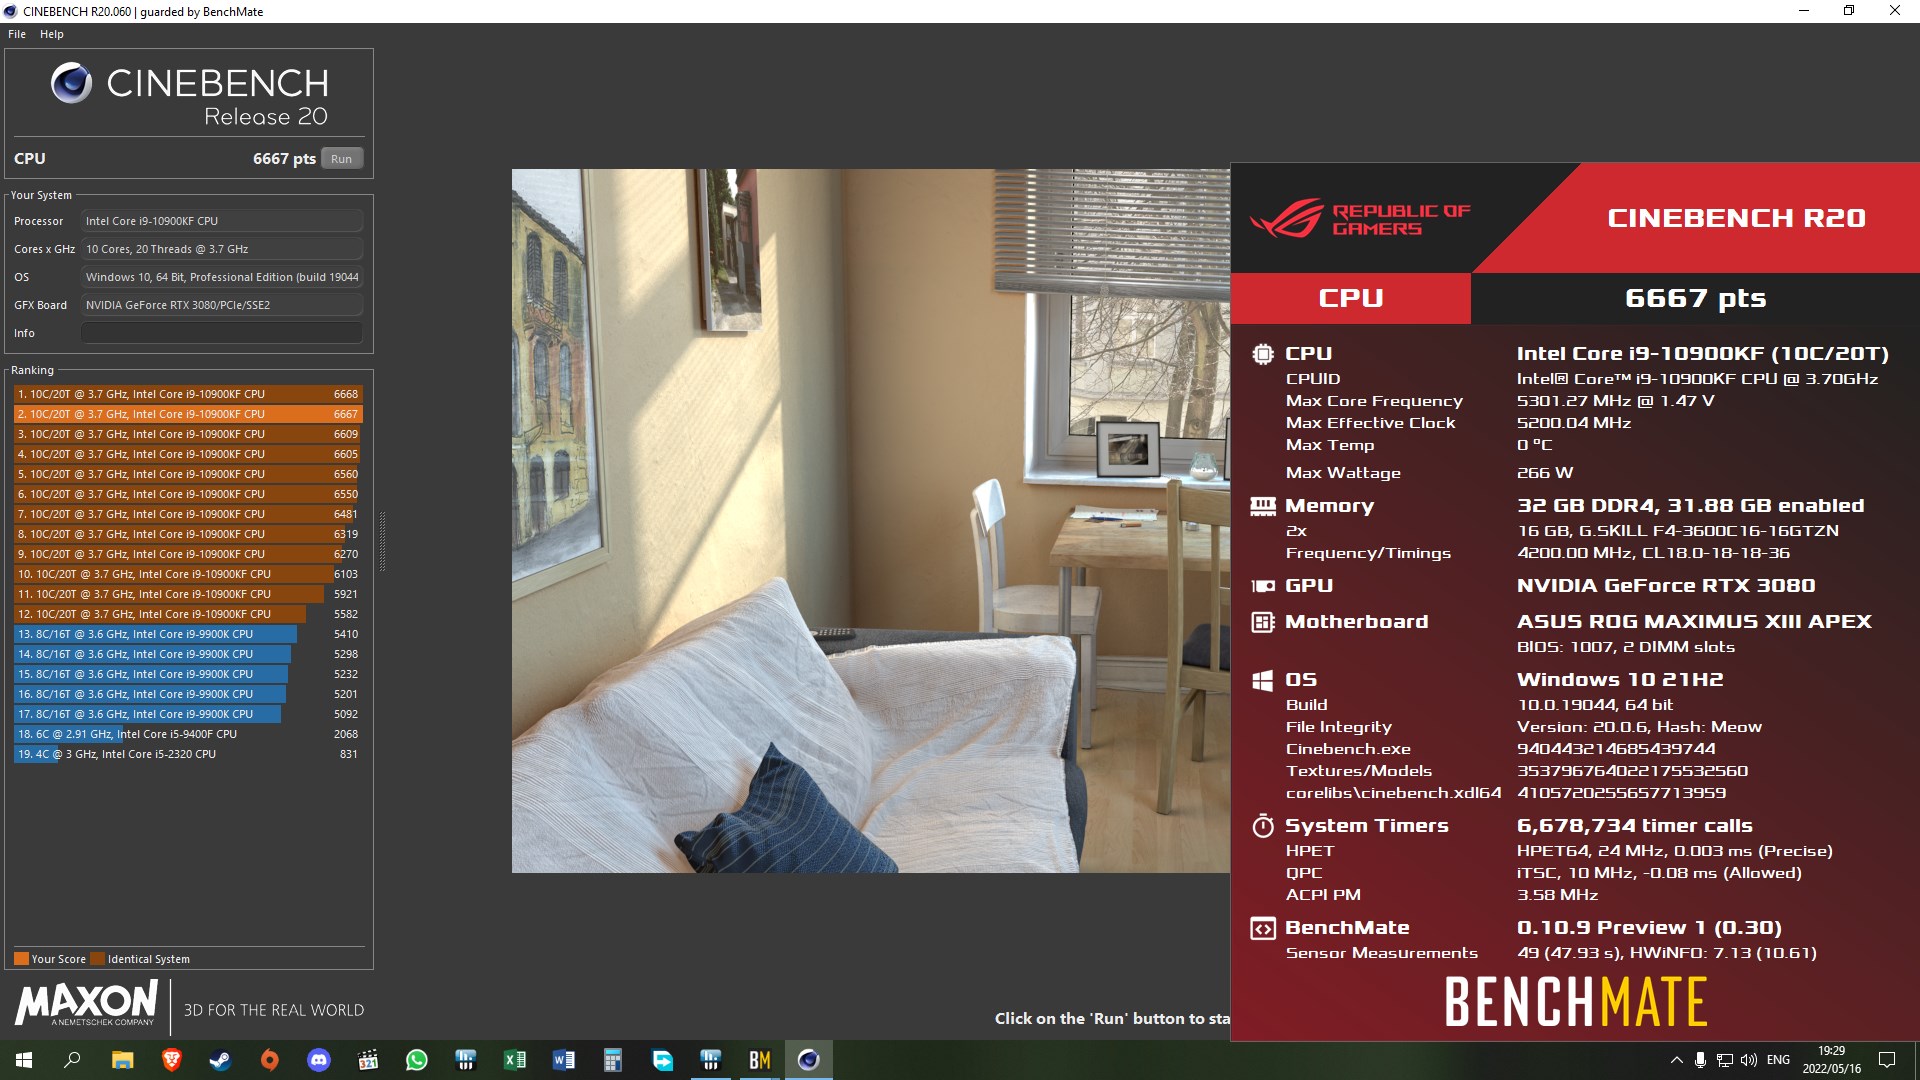Click the Cinebench taskbar icon

[809, 1060]
